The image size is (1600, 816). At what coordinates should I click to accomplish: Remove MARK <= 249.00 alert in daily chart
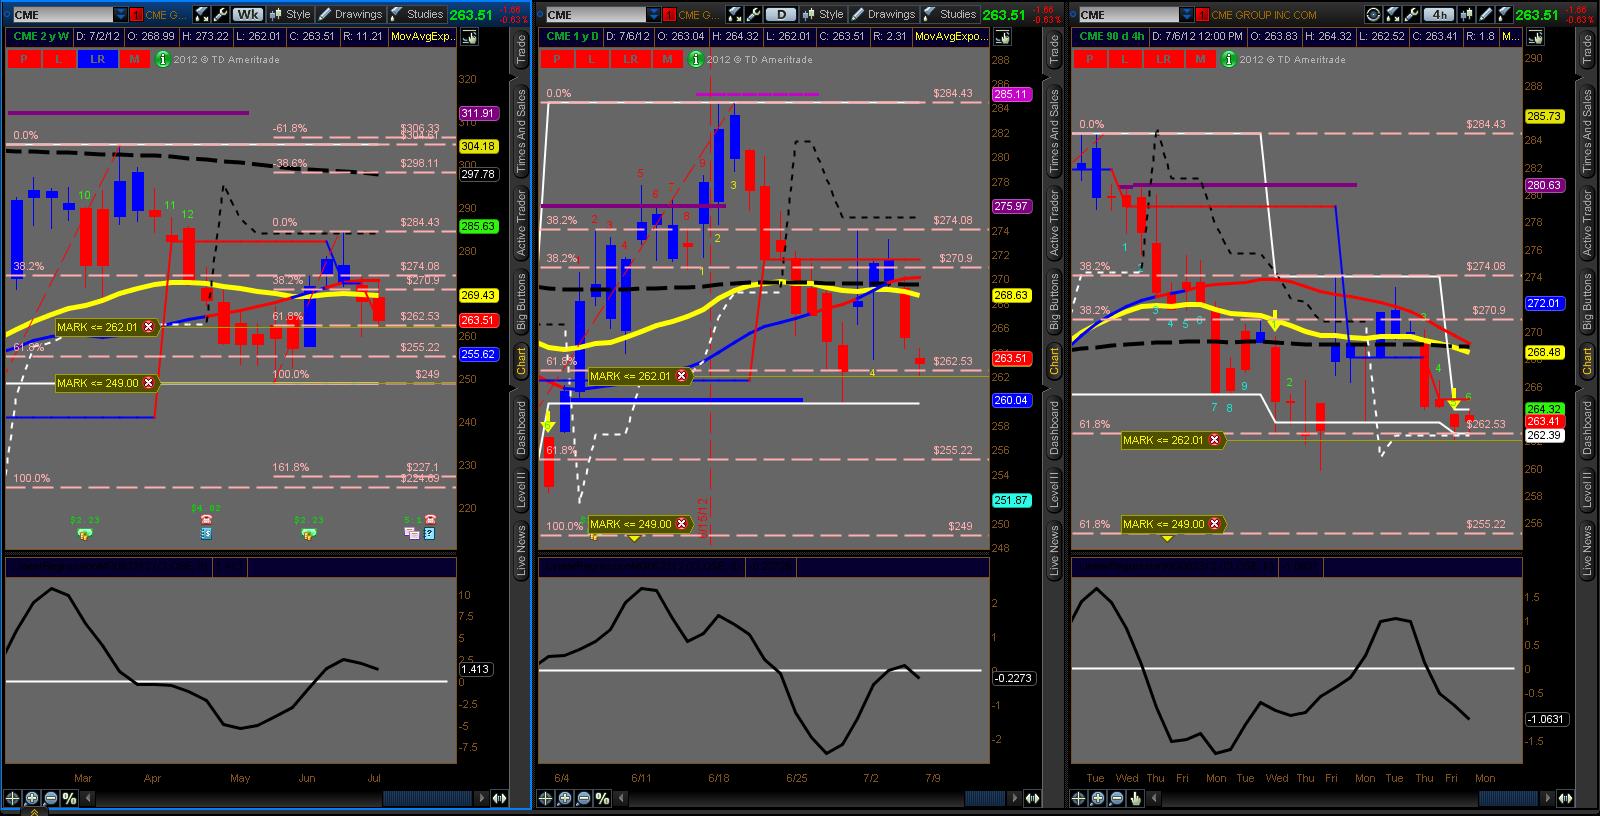682,524
